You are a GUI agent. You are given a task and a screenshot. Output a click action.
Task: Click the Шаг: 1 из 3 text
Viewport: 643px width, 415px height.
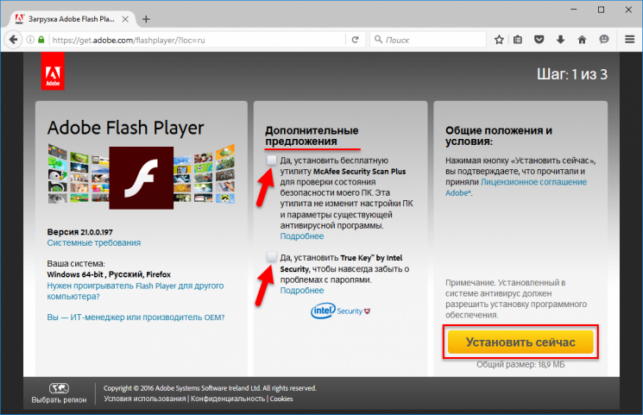(572, 74)
